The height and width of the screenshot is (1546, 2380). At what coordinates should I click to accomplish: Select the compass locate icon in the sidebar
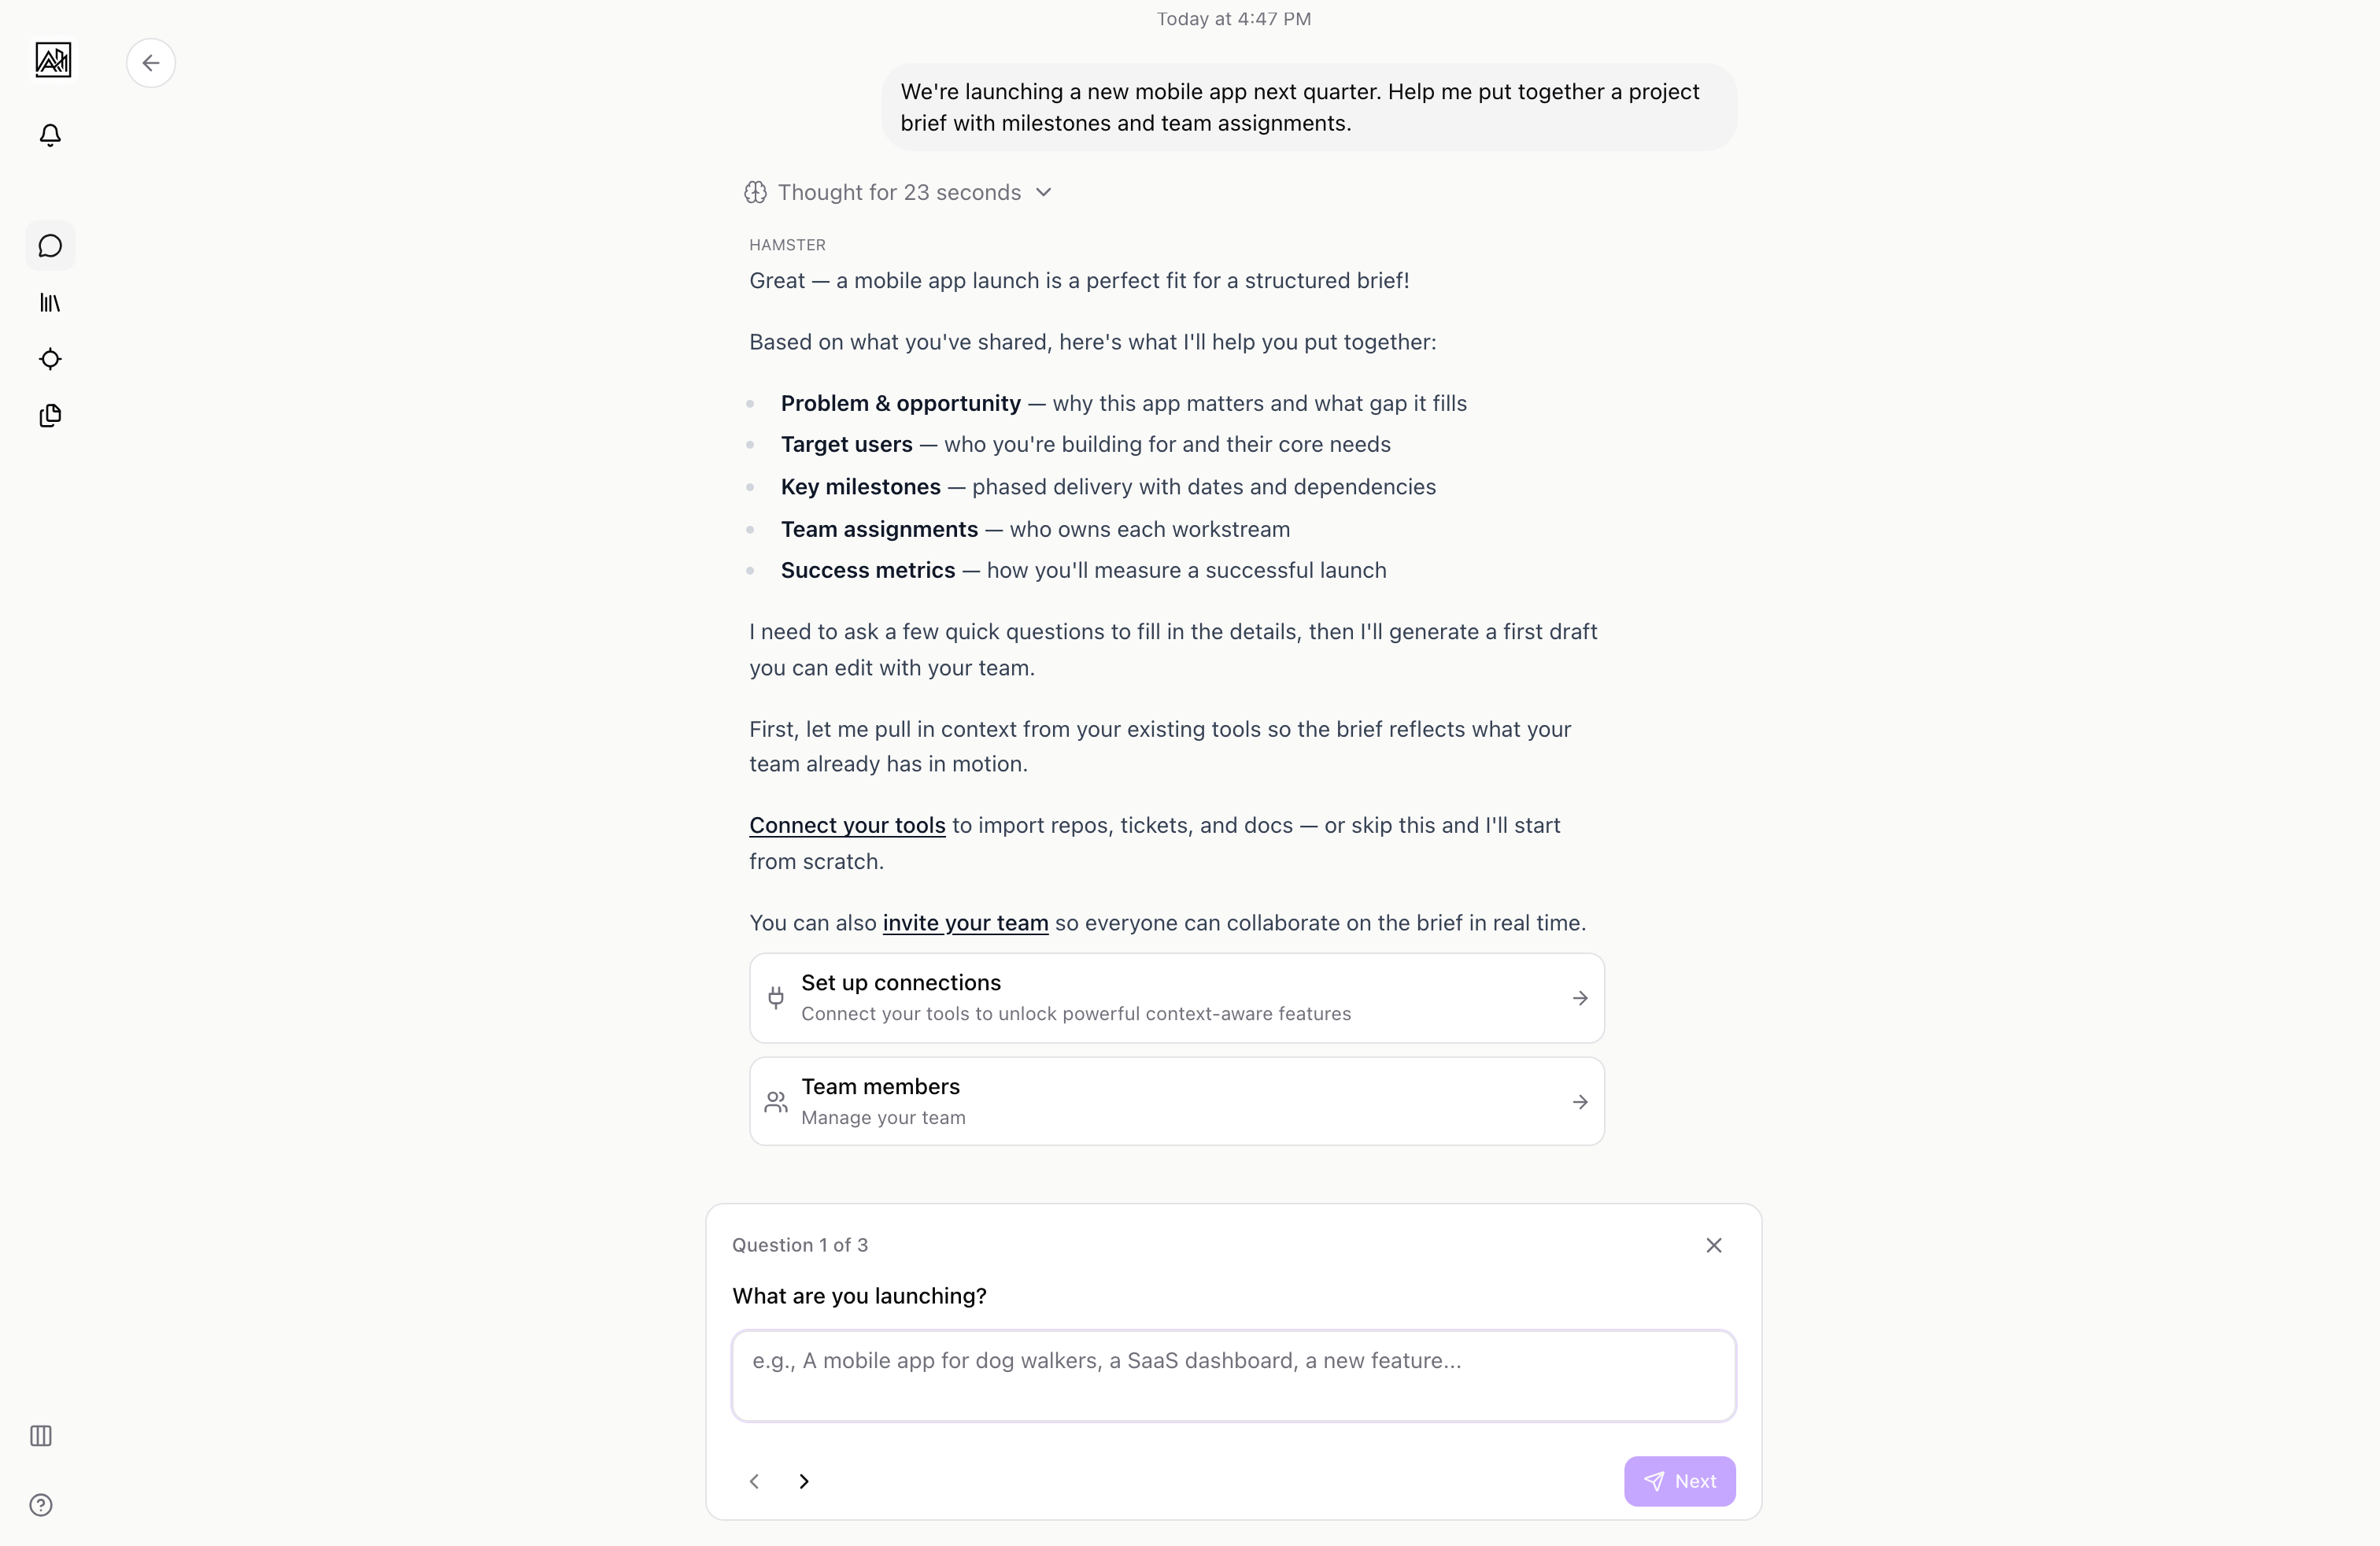coord(50,359)
